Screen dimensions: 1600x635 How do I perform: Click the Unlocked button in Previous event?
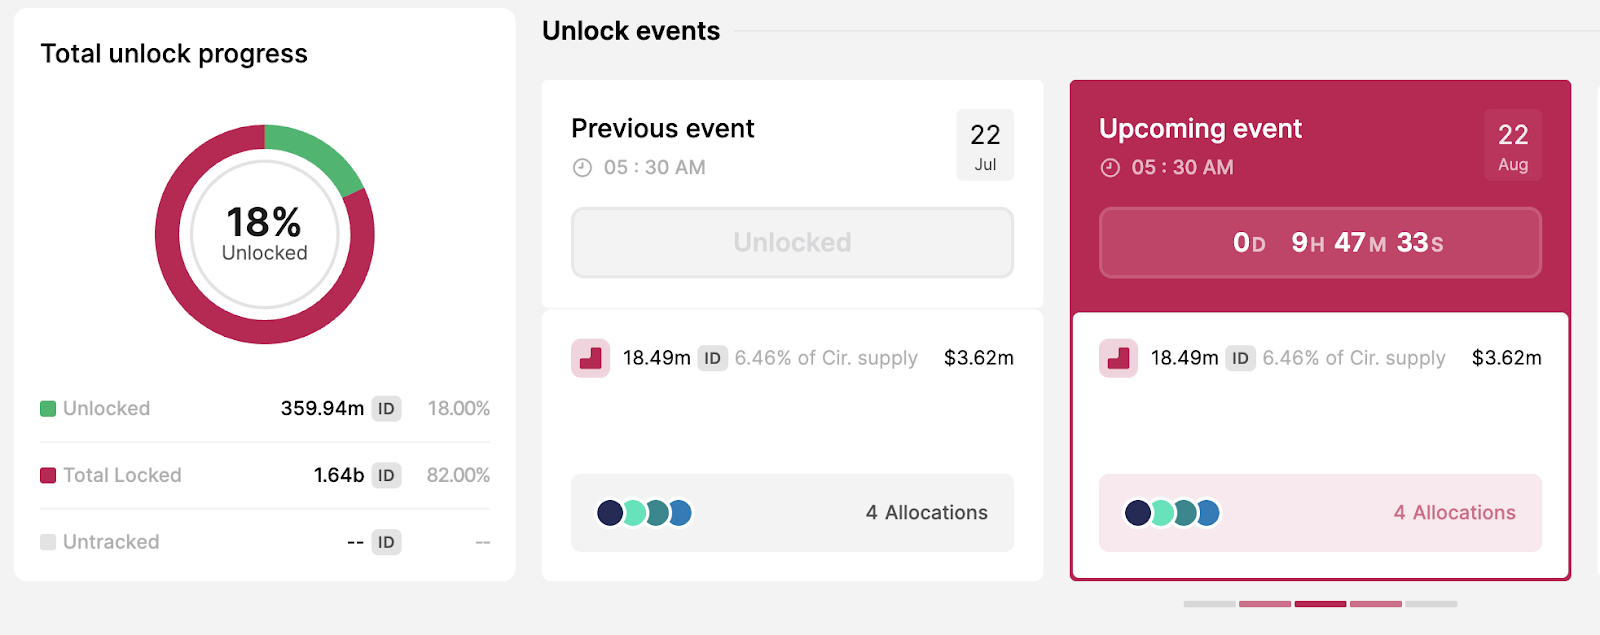(792, 242)
